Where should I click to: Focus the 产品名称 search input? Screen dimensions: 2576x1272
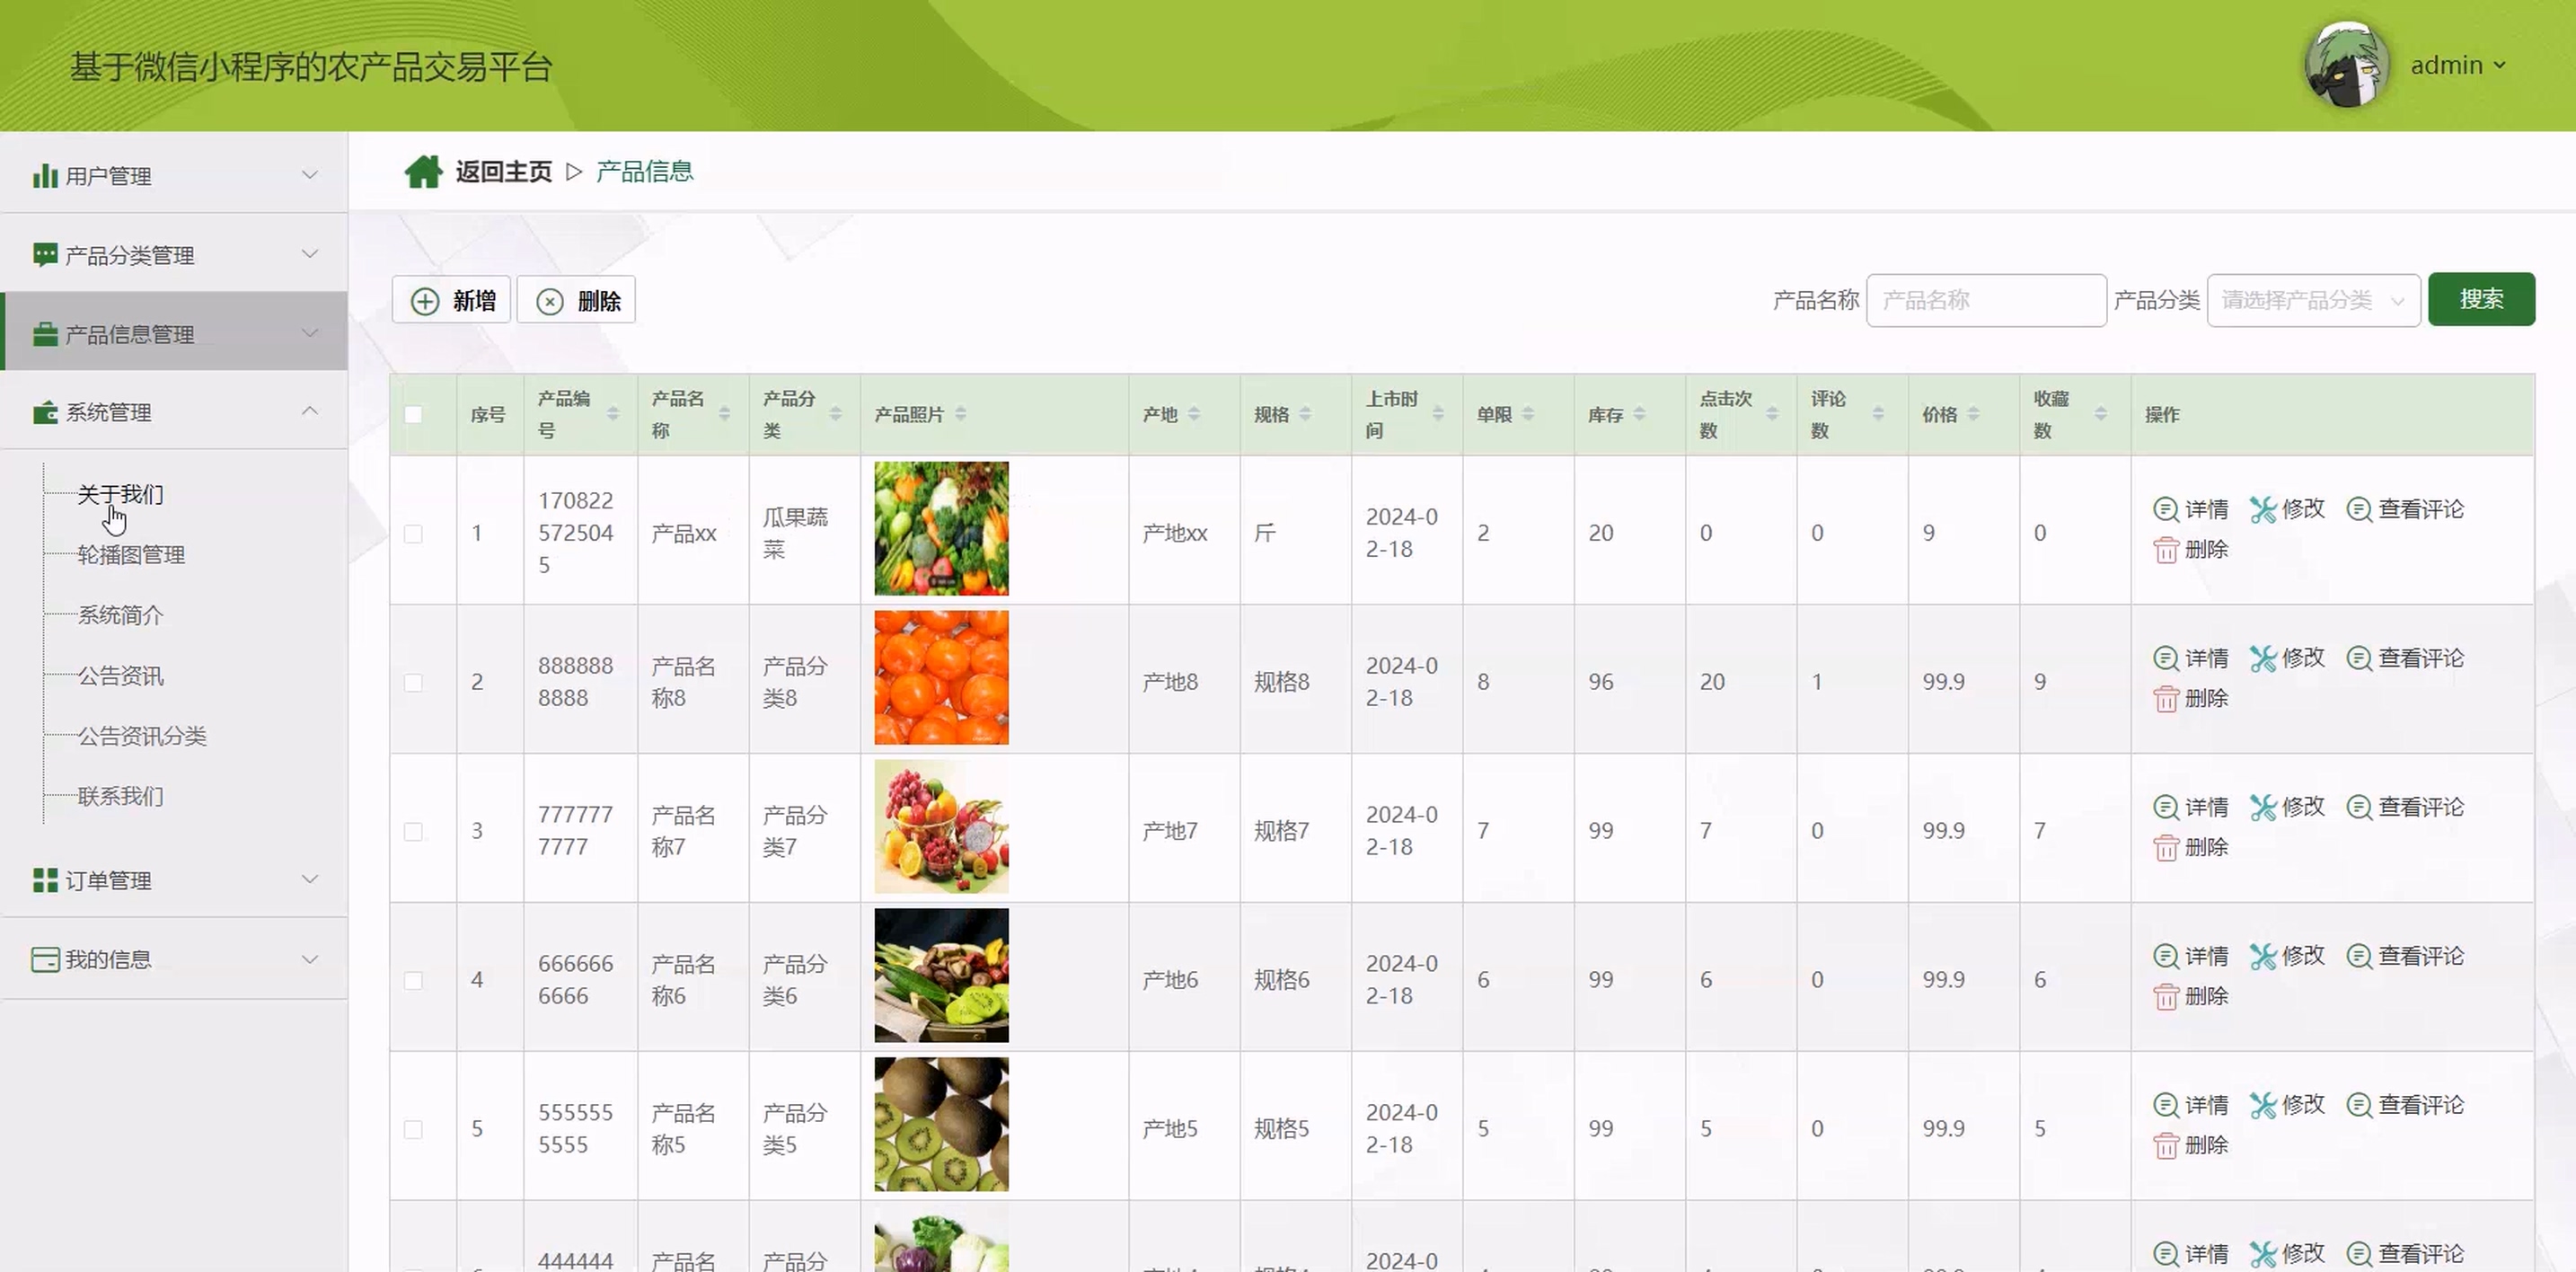pyautogui.click(x=1986, y=300)
